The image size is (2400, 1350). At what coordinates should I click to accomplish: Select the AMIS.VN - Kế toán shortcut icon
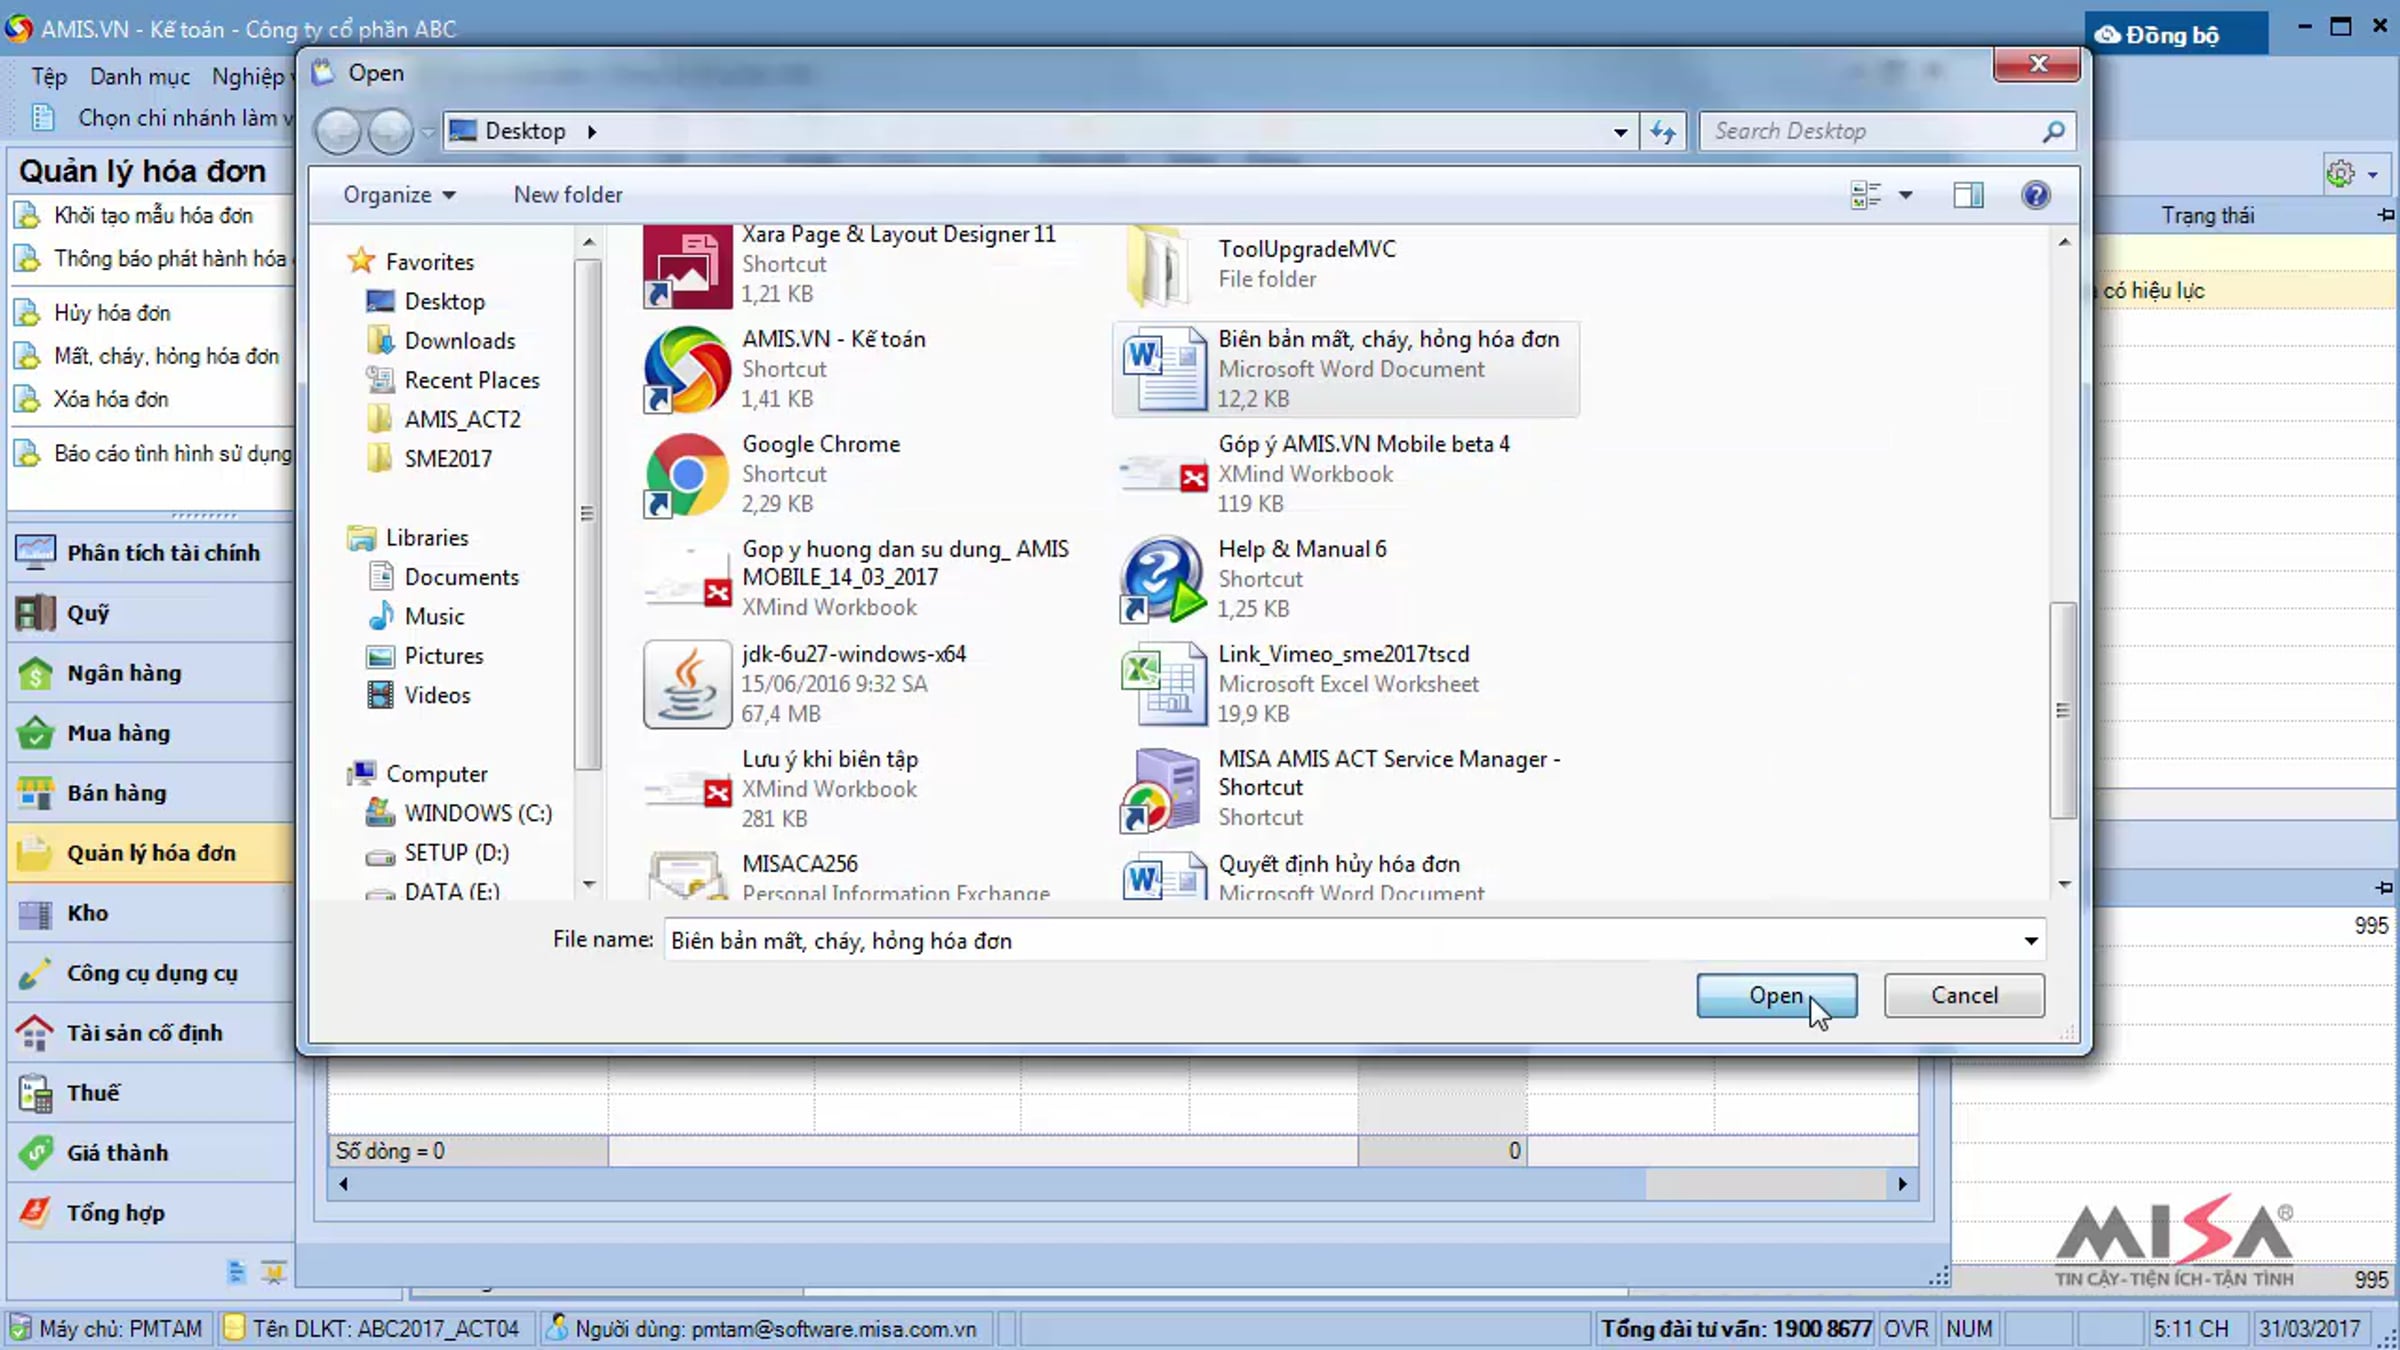tap(687, 370)
